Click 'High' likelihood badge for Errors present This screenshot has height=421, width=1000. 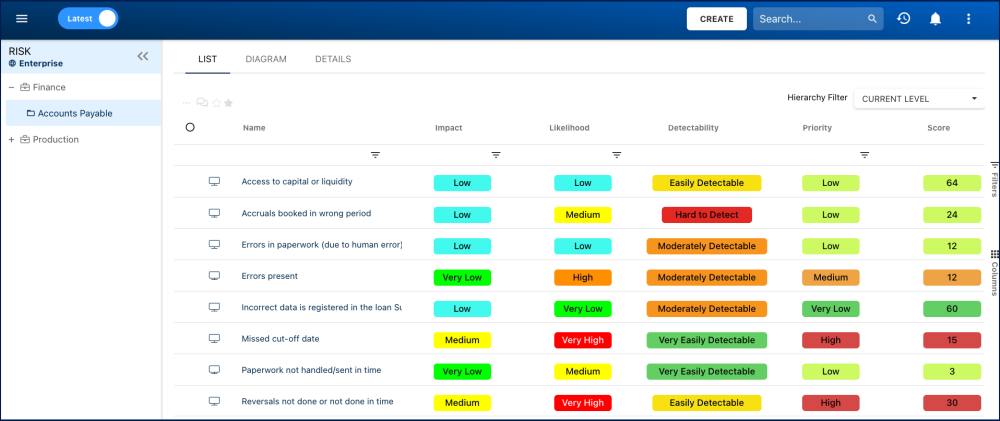click(x=582, y=277)
